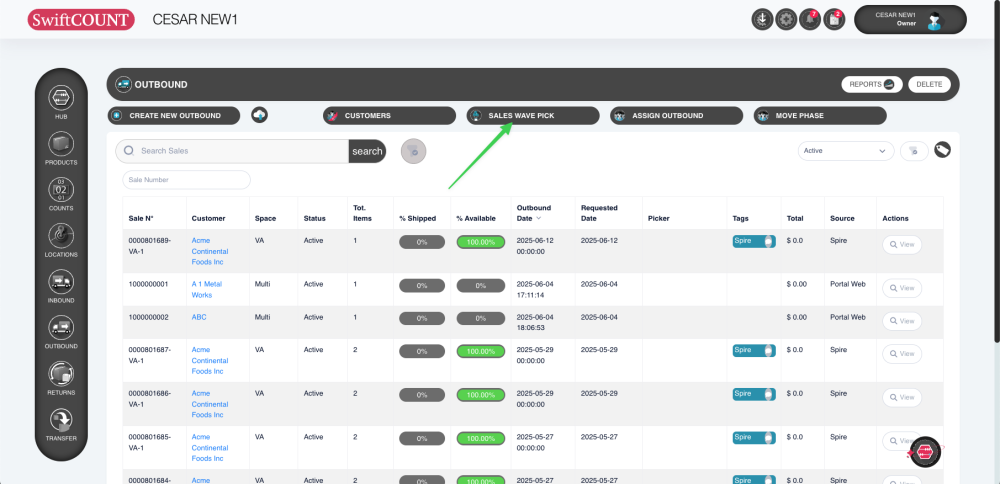Click the Customer column header

(x=209, y=218)
